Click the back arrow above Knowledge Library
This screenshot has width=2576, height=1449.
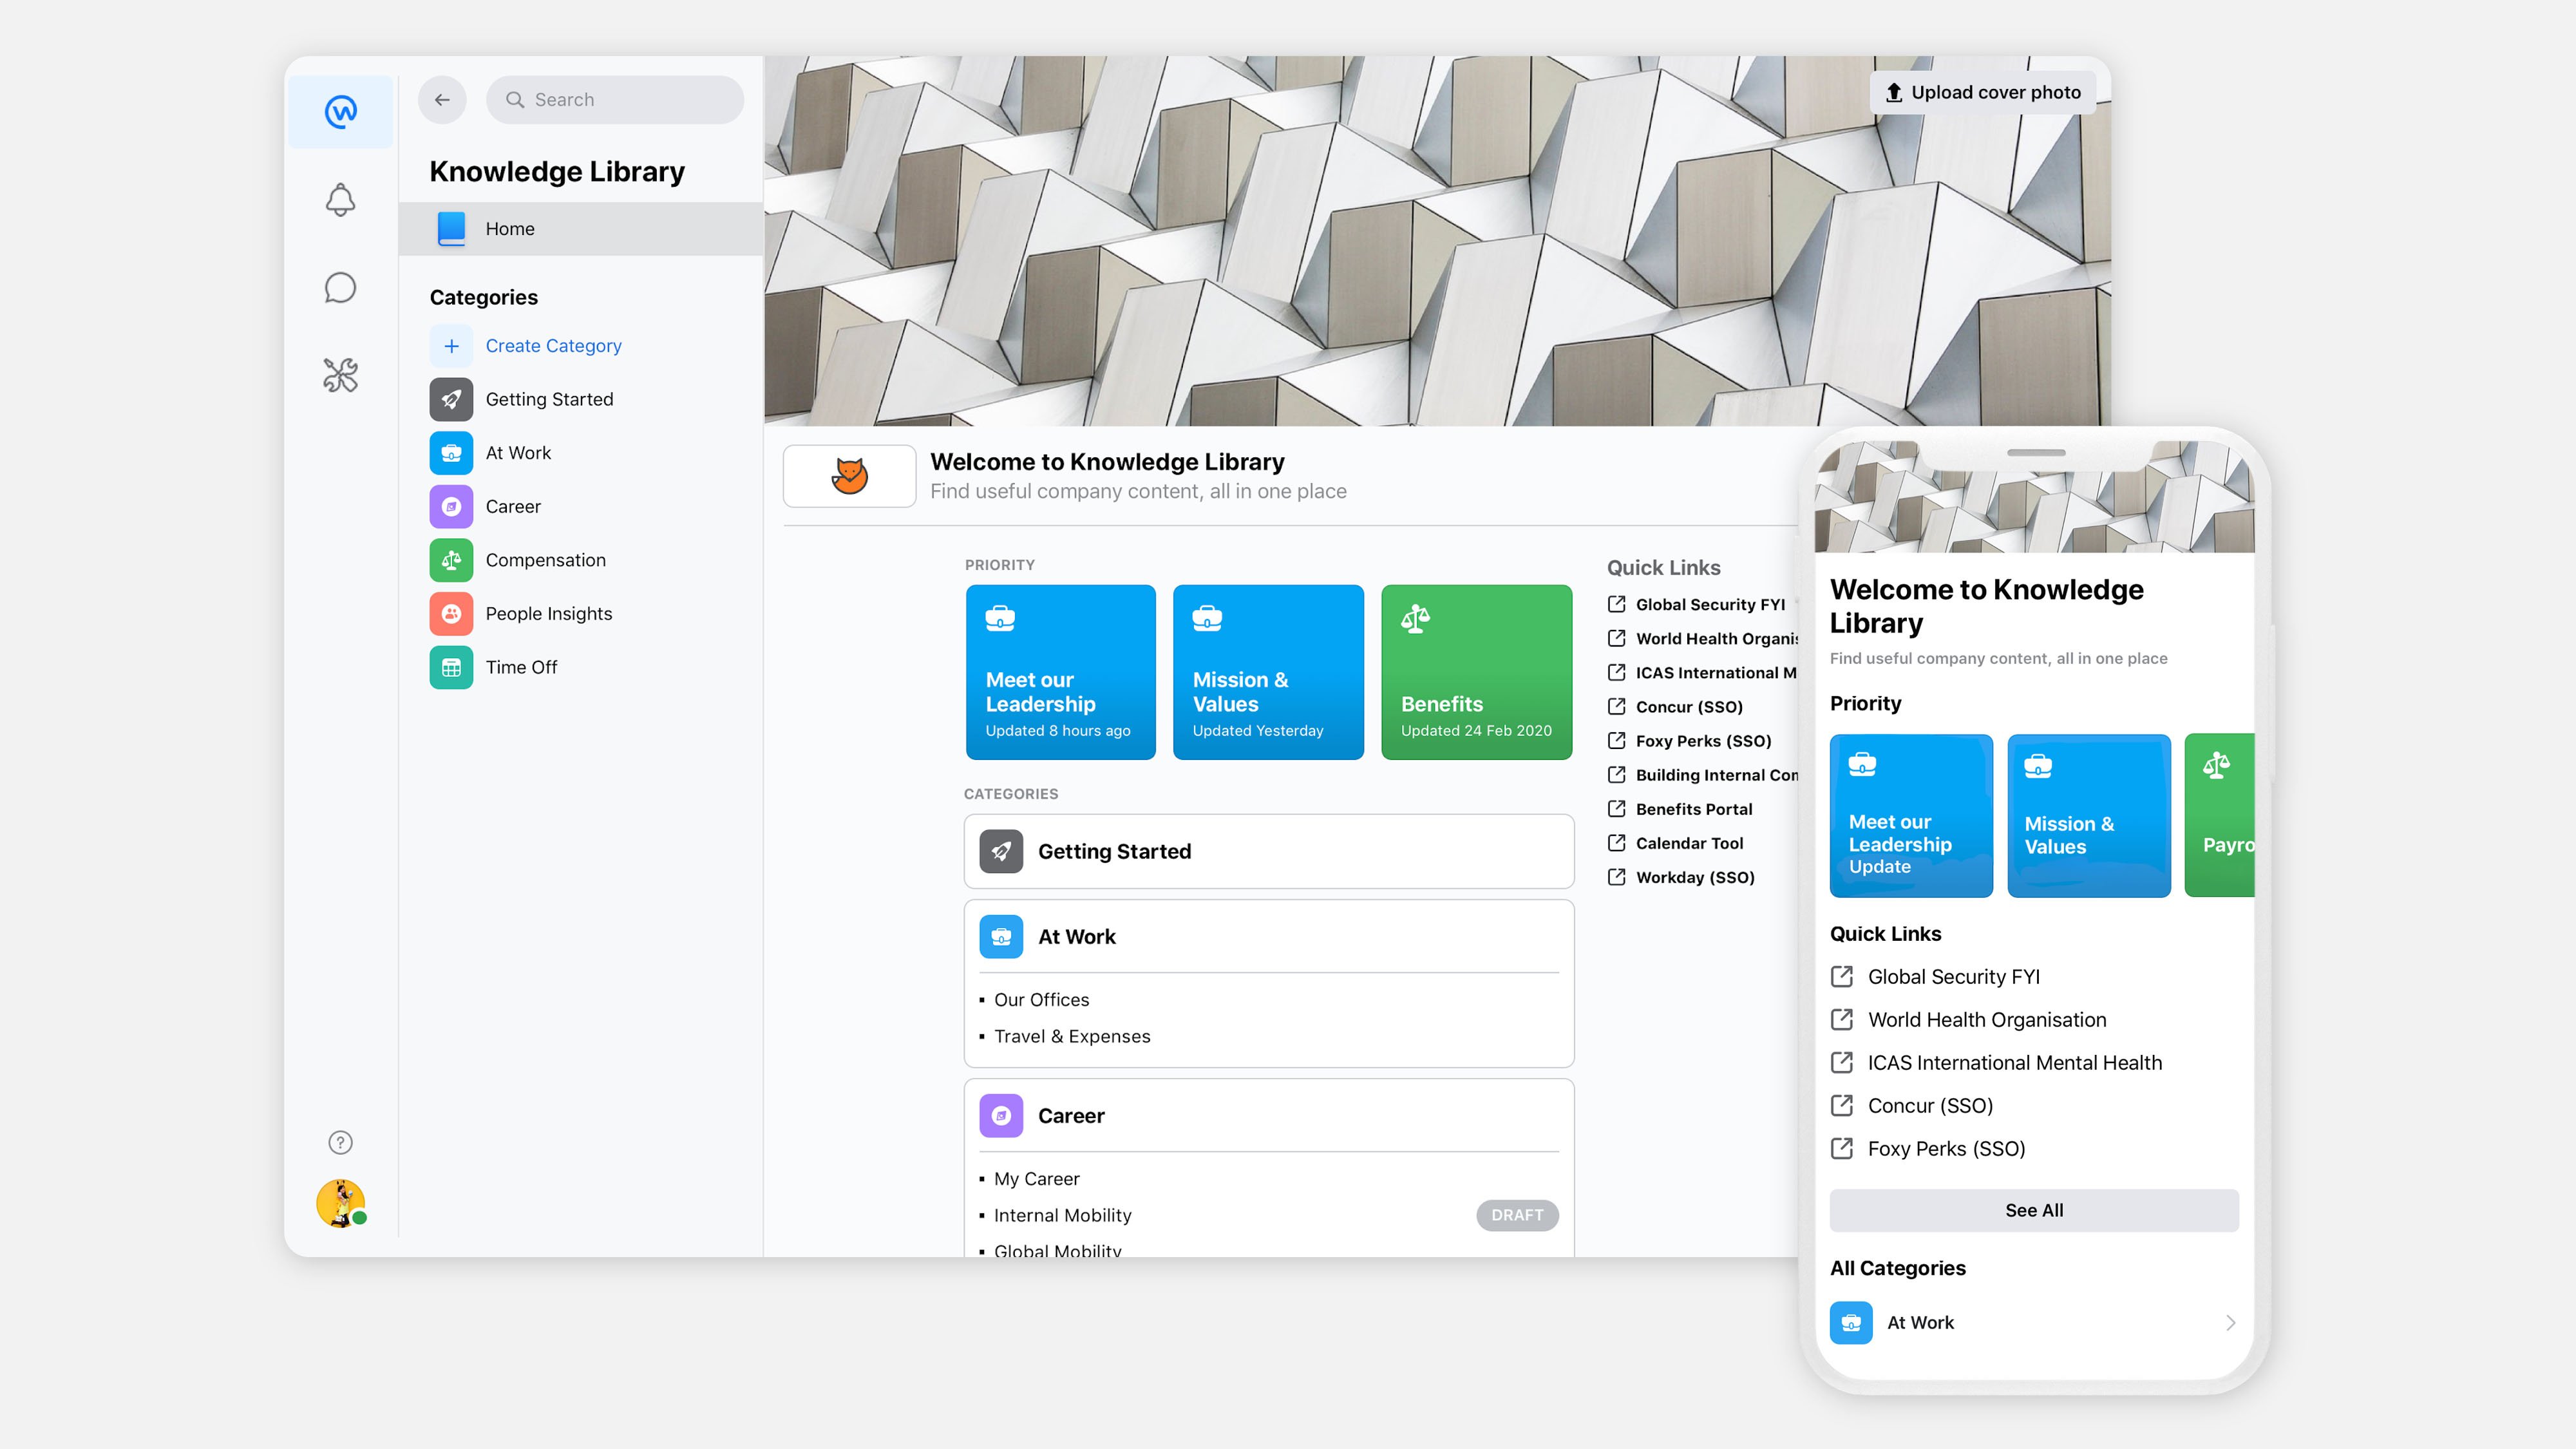(x=442, y=99)
